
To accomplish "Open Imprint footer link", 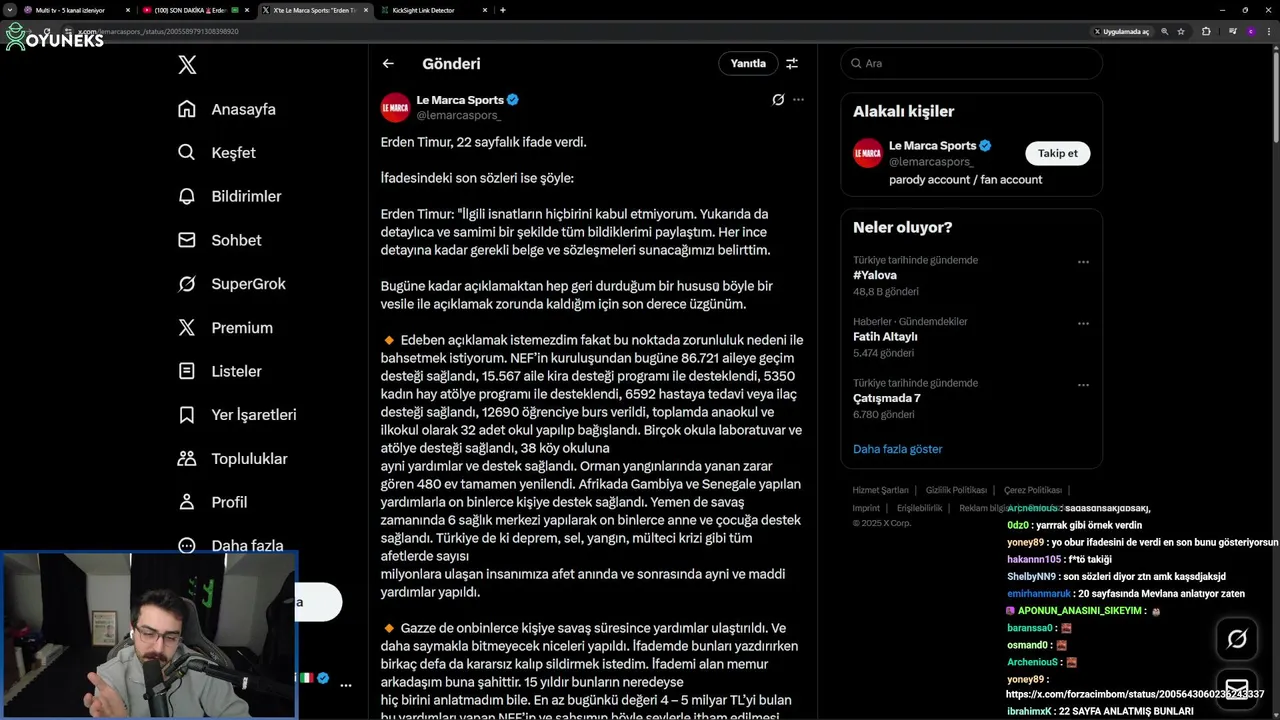I will coord(866,508).
